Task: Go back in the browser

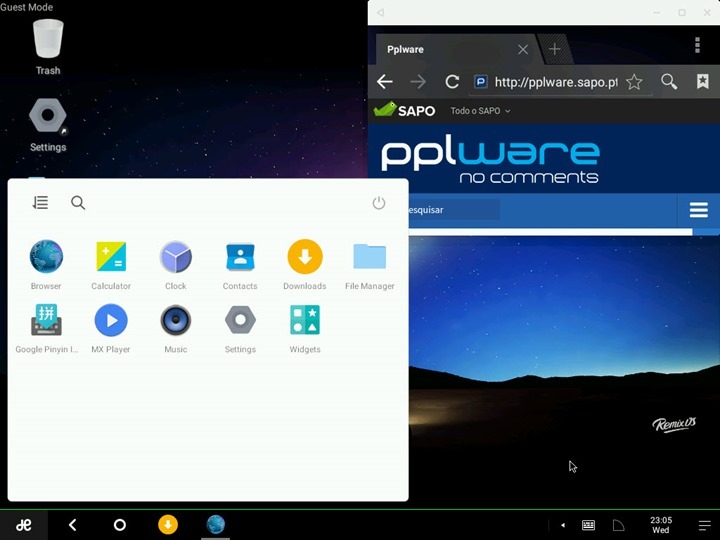Action: [385, 82]
